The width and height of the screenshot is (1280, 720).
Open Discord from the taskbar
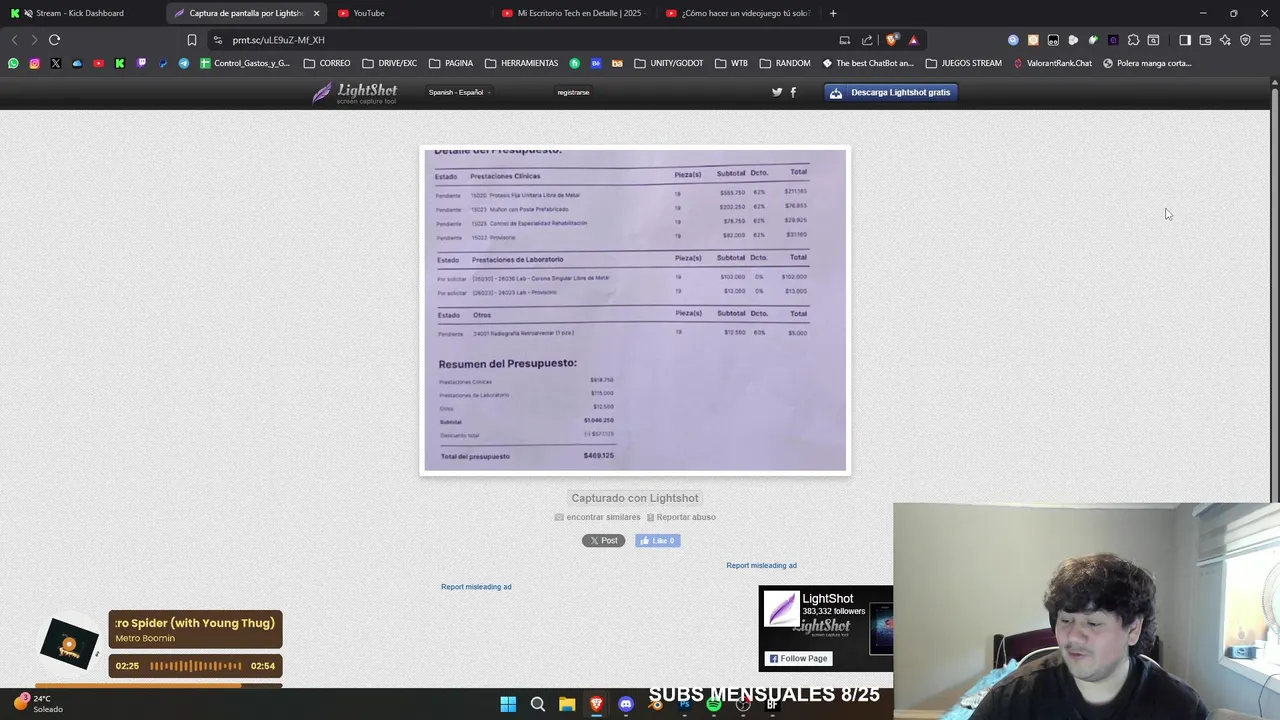626,704
